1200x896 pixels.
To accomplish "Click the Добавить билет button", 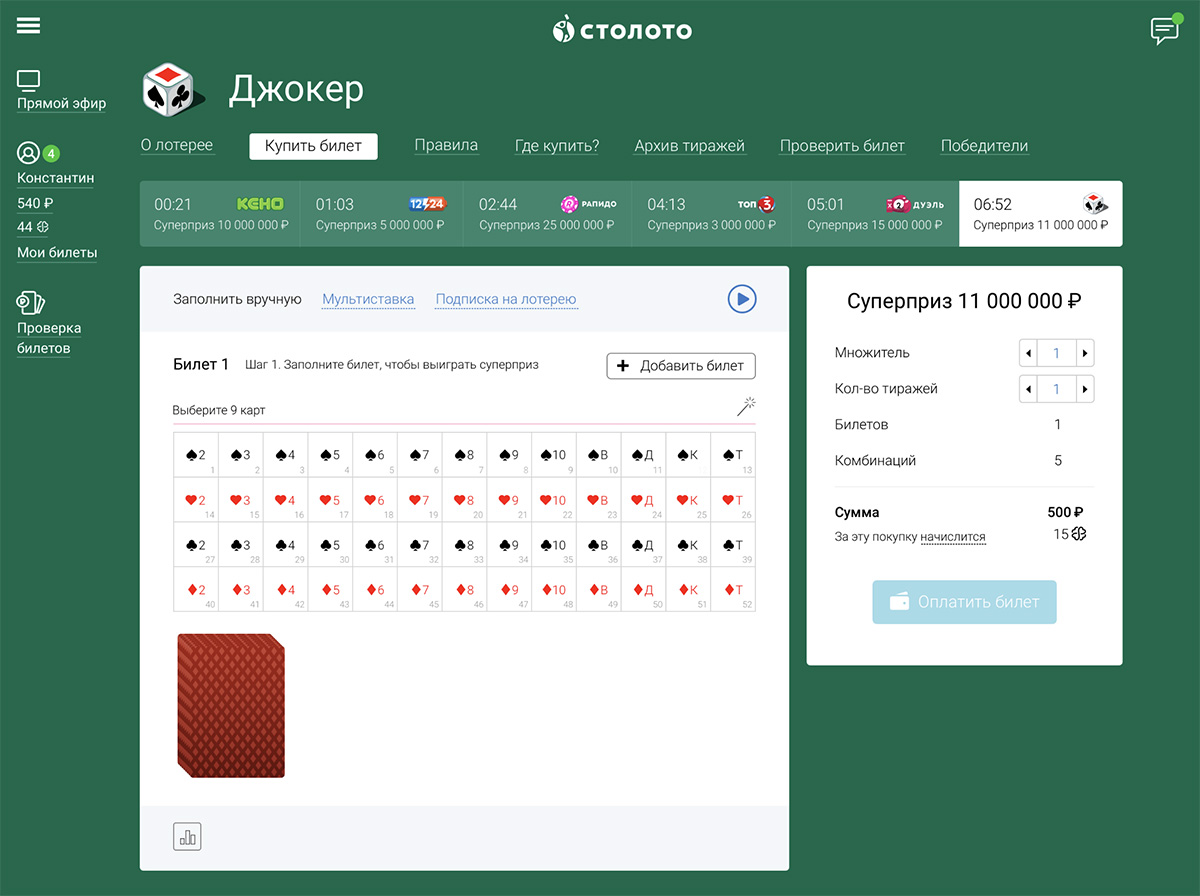I will (x=681, y=366).
